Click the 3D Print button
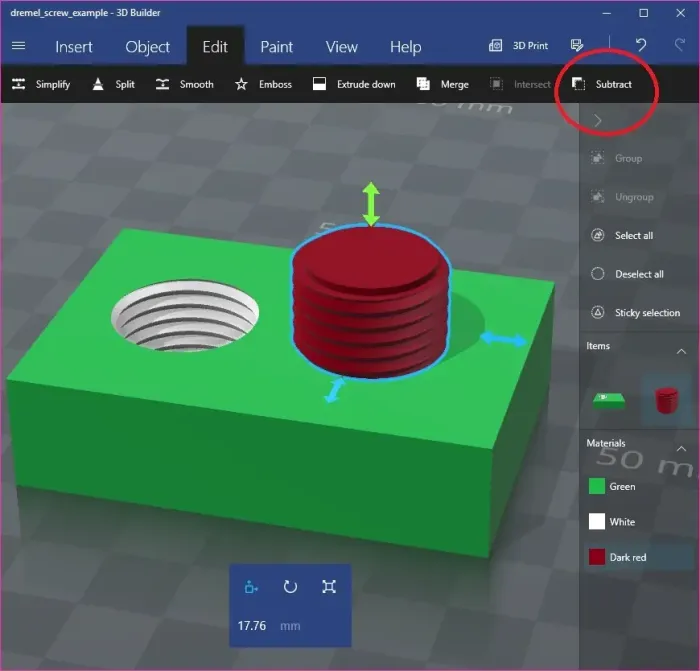This screenshot has height=671, width=700. click(519, 46)
